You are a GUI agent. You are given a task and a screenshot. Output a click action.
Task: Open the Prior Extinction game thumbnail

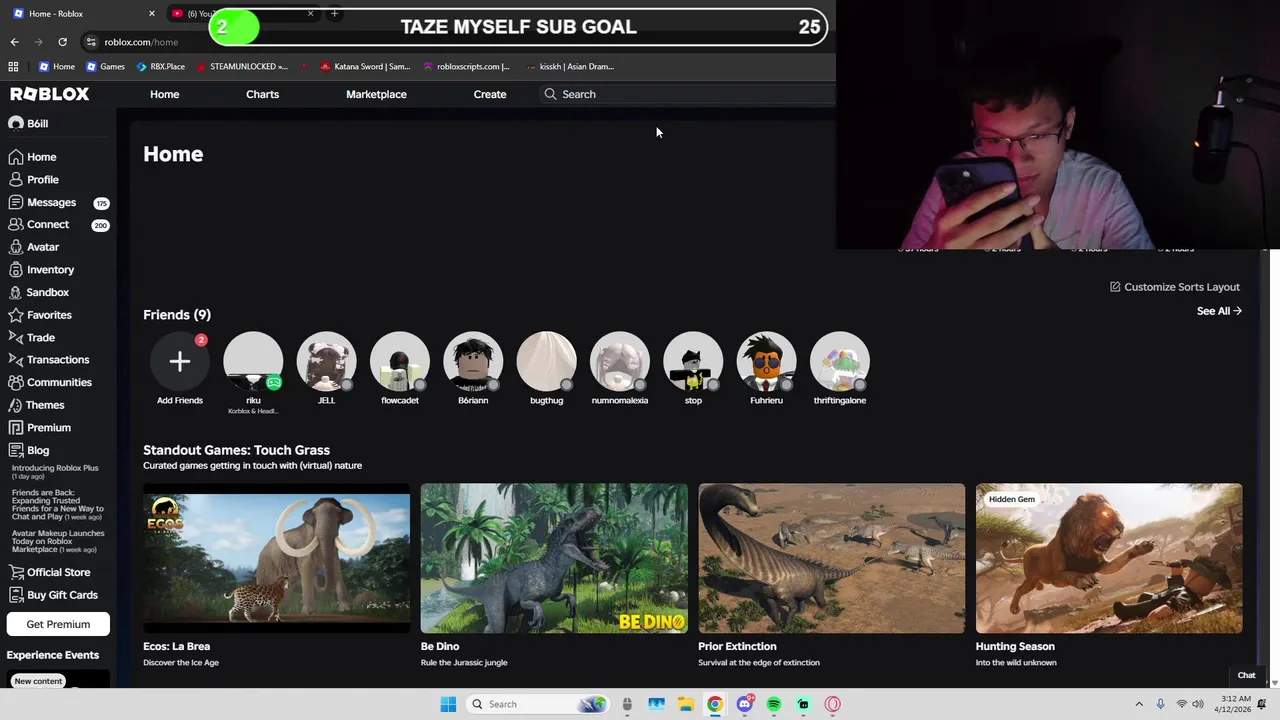click(831, 558)
